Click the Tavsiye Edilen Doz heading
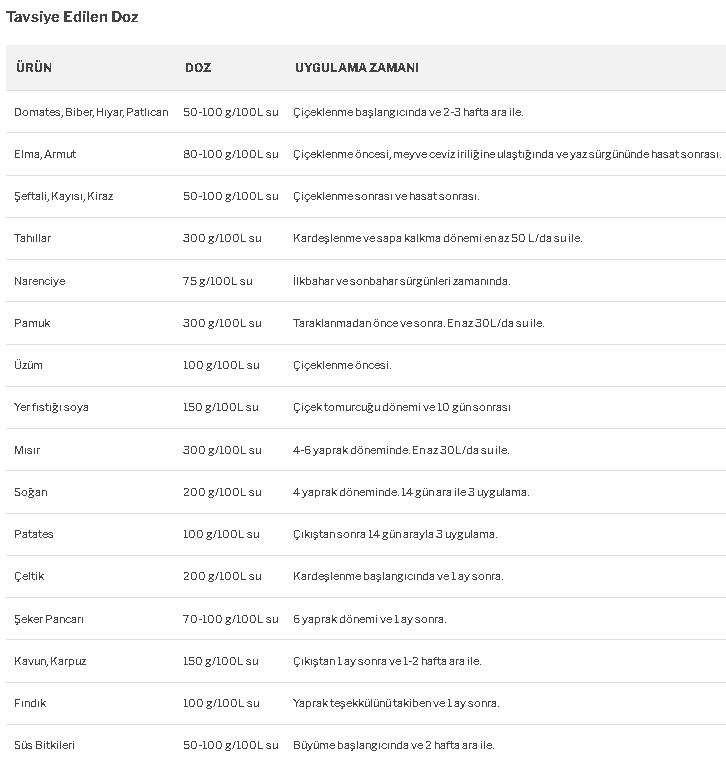This screenshot has height=765, width=726. tap(72, 17)
